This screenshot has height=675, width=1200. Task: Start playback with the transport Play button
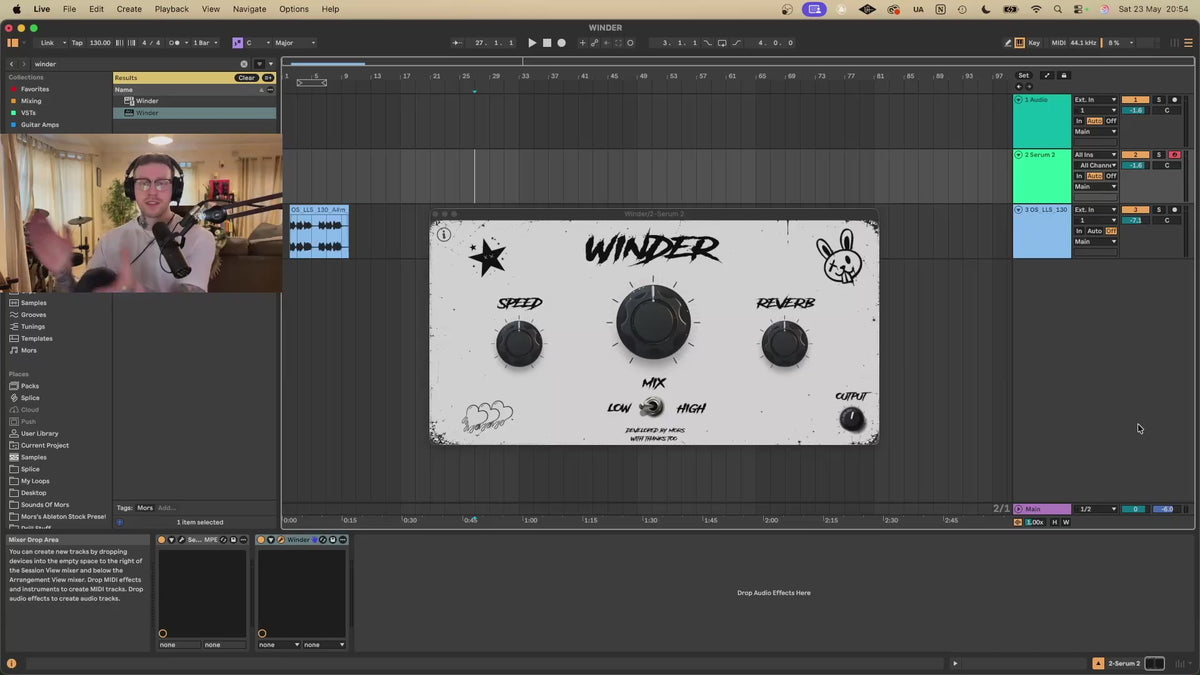pos(532,43)
